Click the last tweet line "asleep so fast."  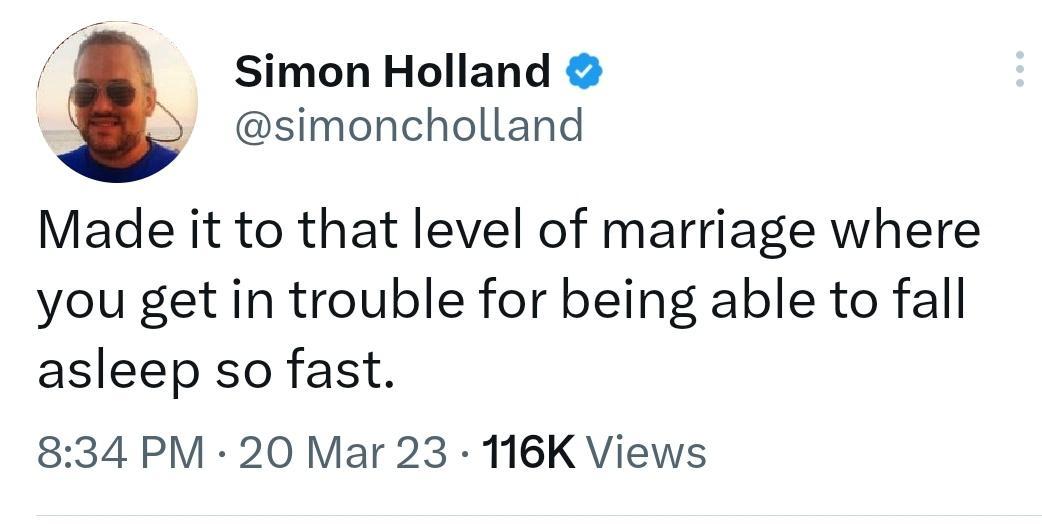point(210,373)
